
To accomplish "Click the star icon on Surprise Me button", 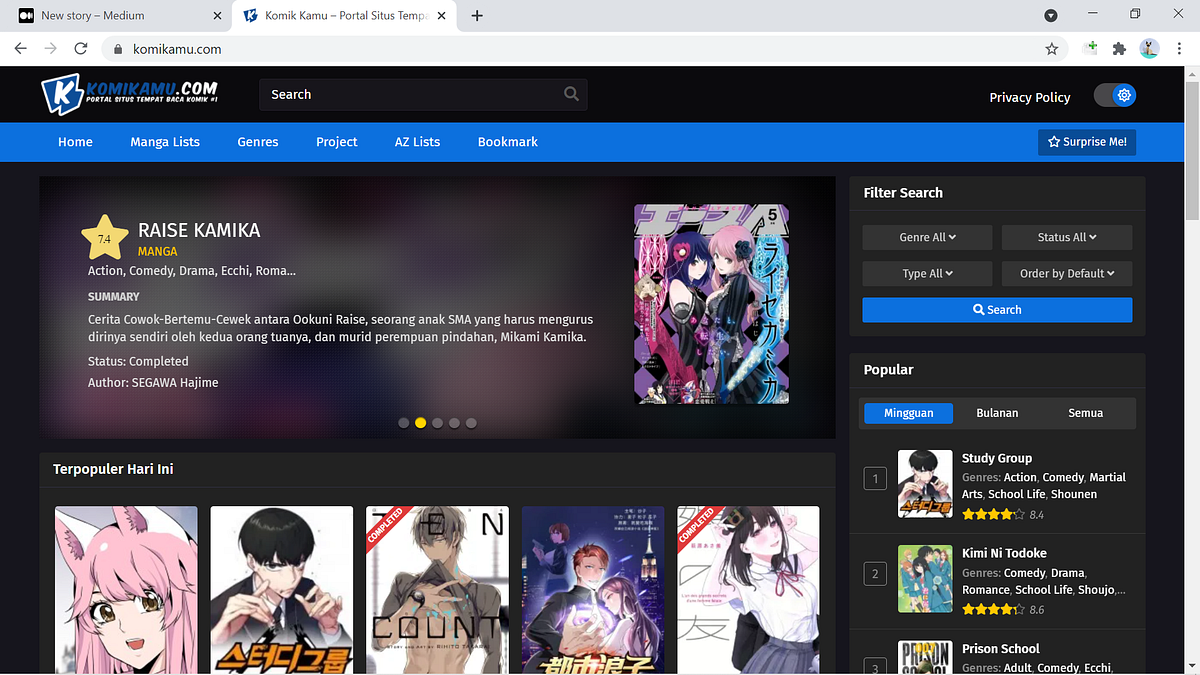I will tap(1055, 142).
